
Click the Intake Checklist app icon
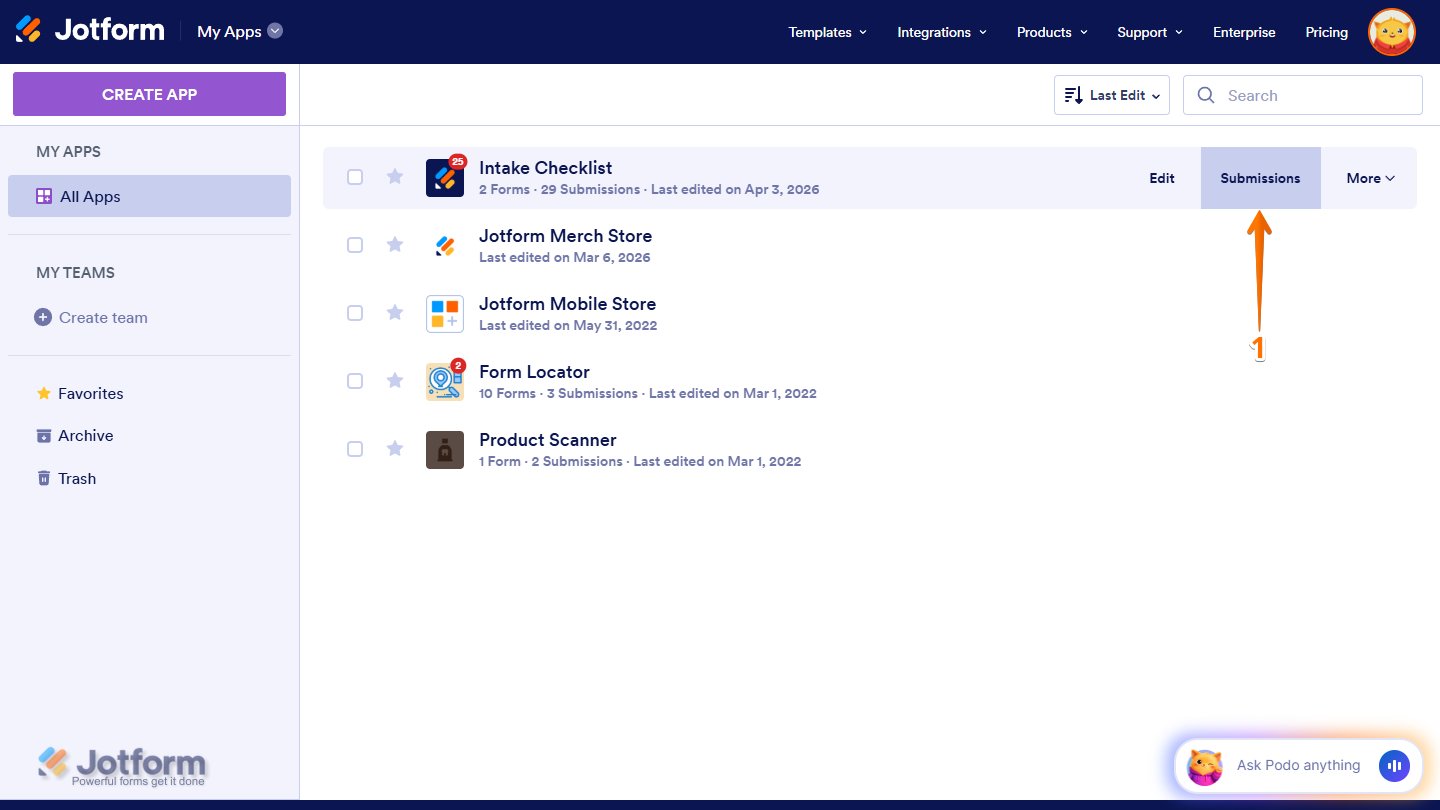tap(444, 176)
